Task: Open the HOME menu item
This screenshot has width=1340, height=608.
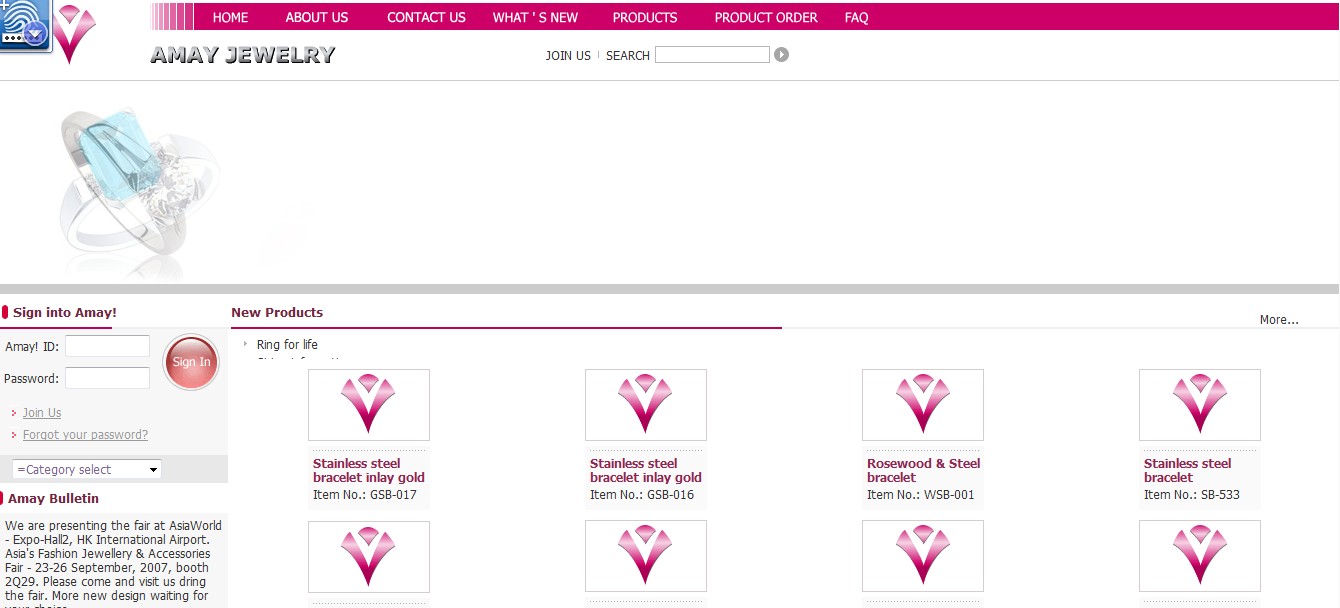Action: click(x=230, y=17)
